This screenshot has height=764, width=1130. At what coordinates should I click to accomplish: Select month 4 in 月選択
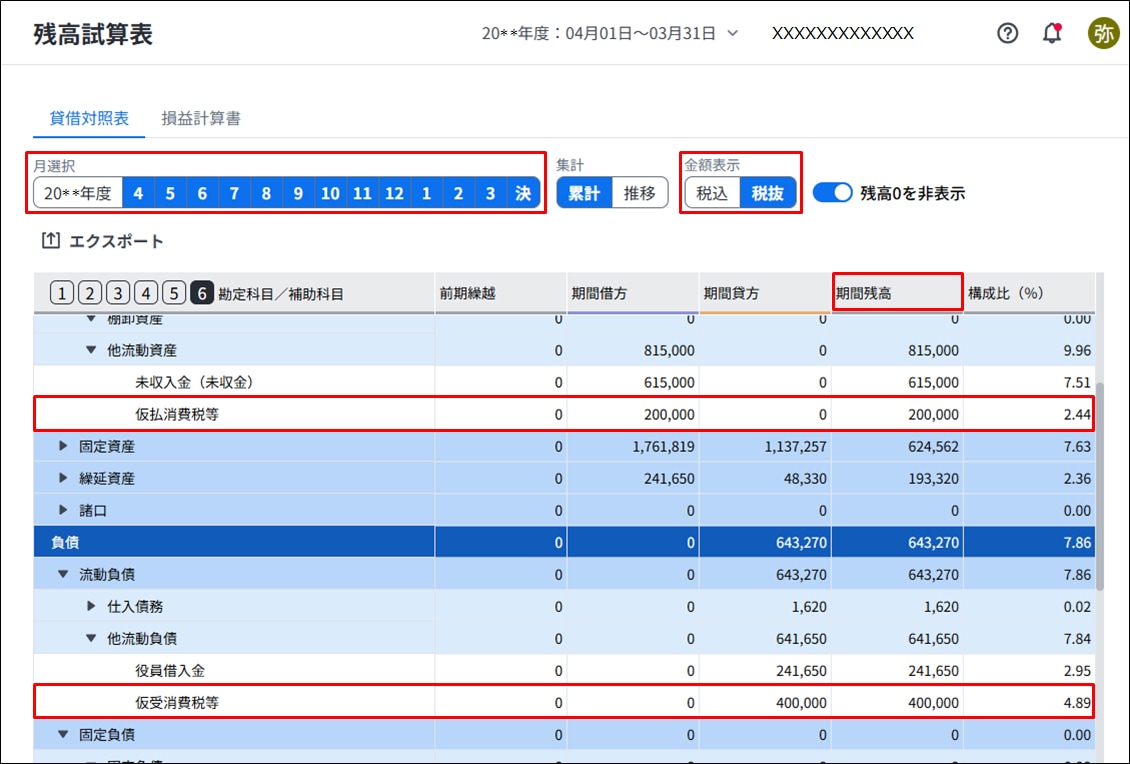[138, 193]
